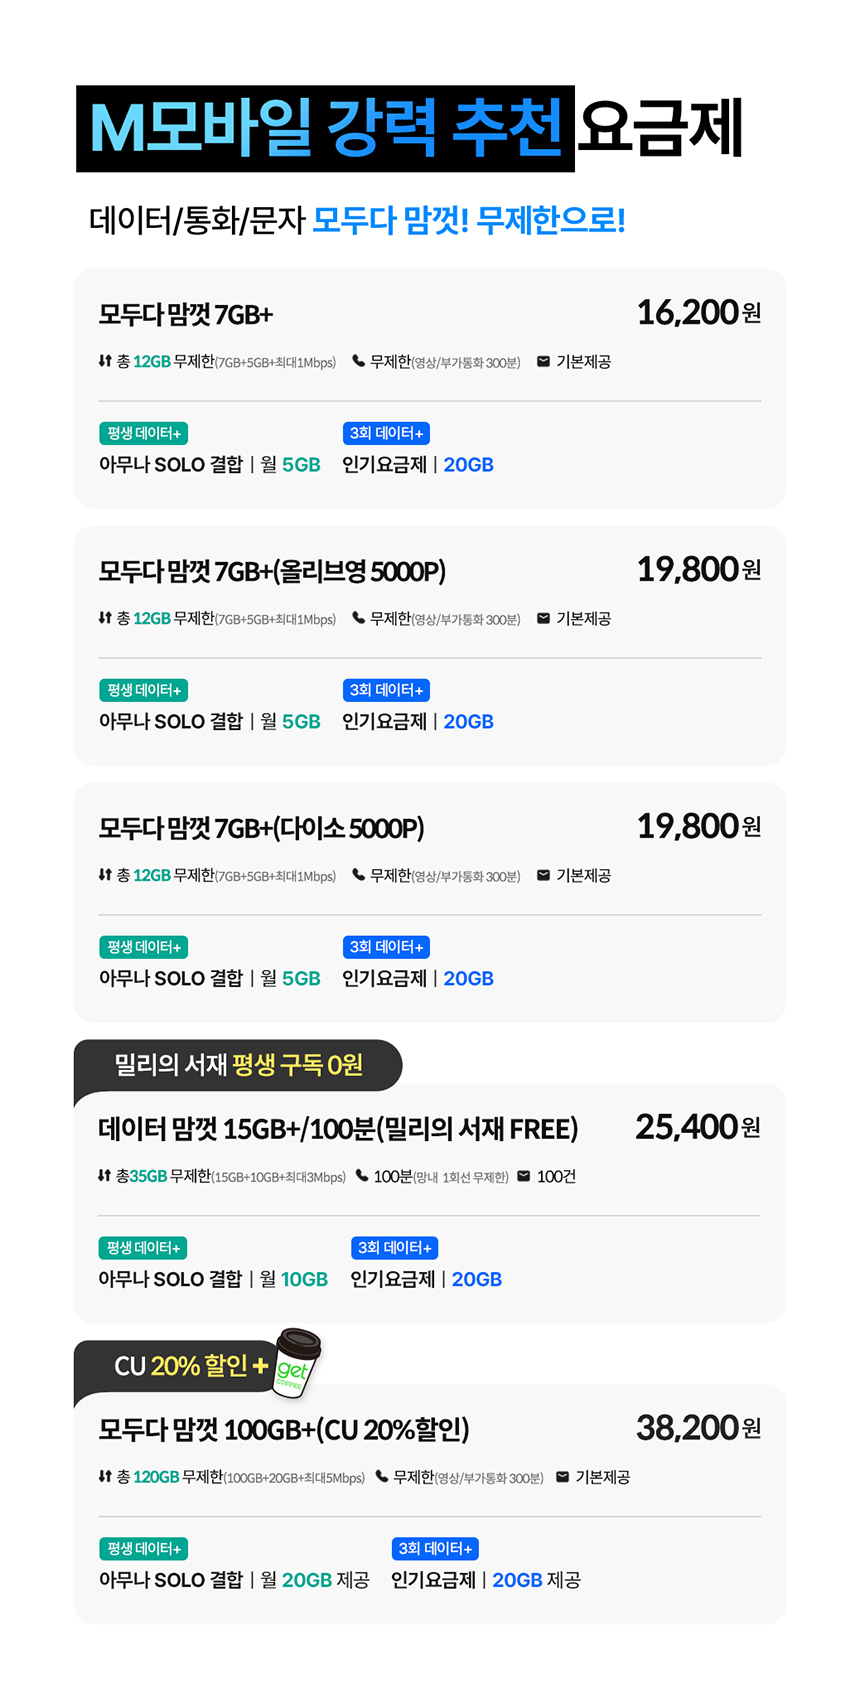This screenshot has width=860, height=1708.
Task: Open the 데이터 맘껏 15GB+/100분 plan title
Action: click(x=338, y=1129)
